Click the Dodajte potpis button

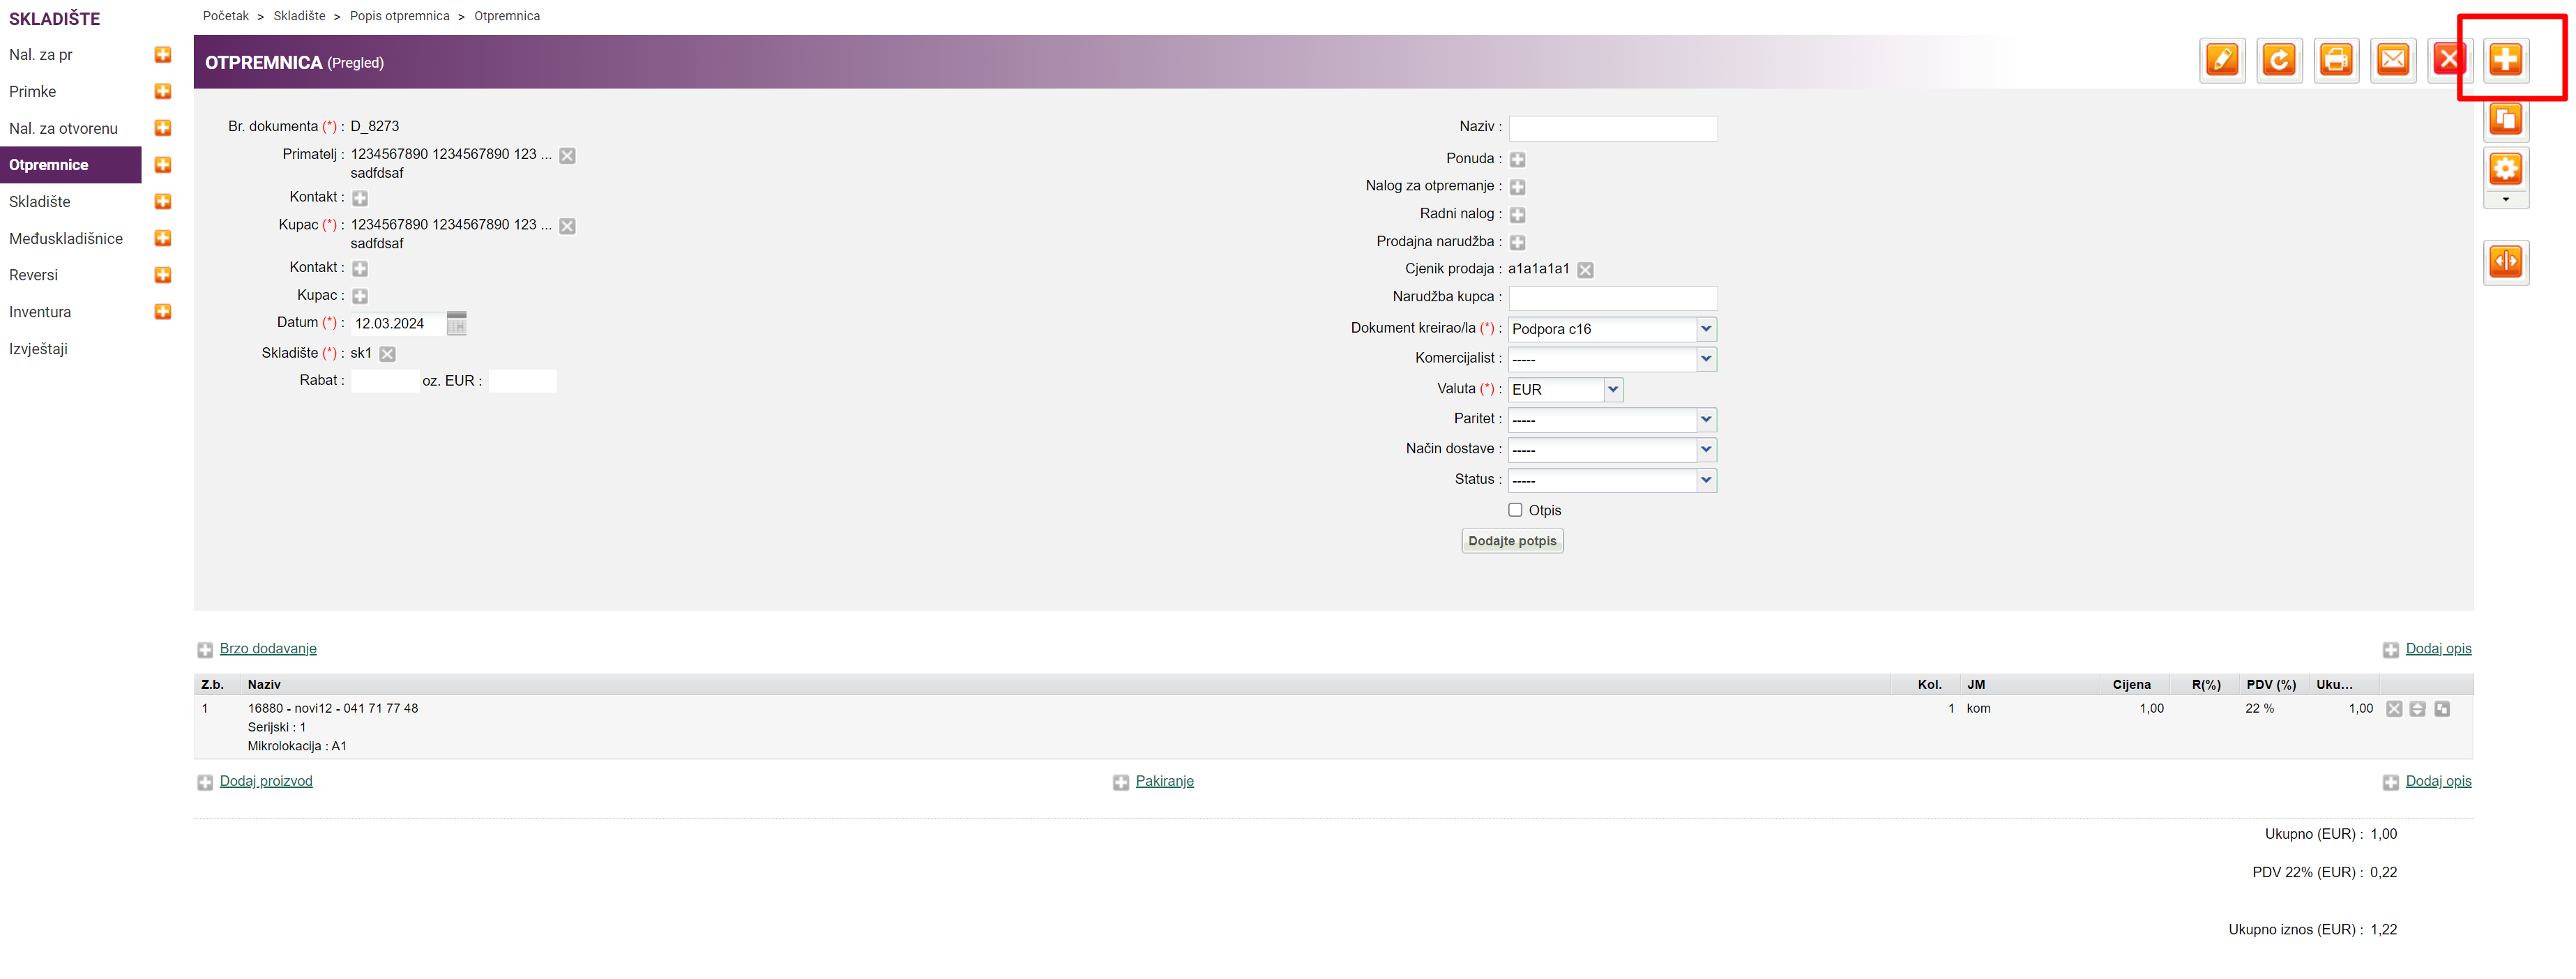pos(1511,541)
